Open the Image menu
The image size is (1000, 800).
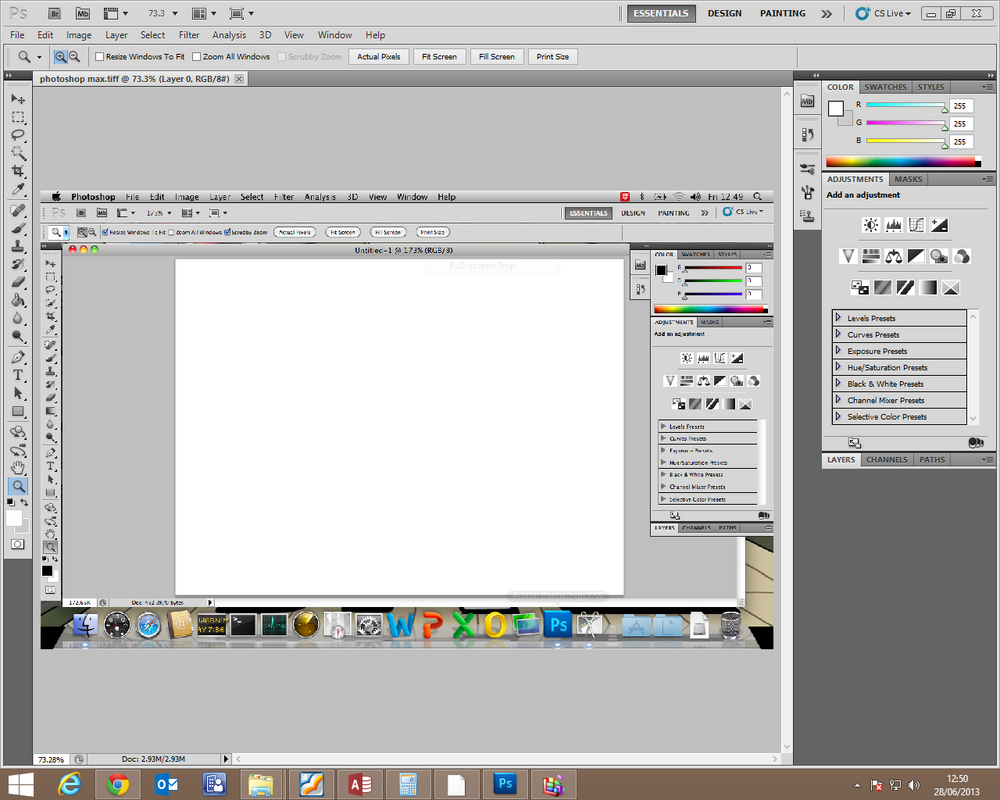pyautogui.click(x=79, y=35)
